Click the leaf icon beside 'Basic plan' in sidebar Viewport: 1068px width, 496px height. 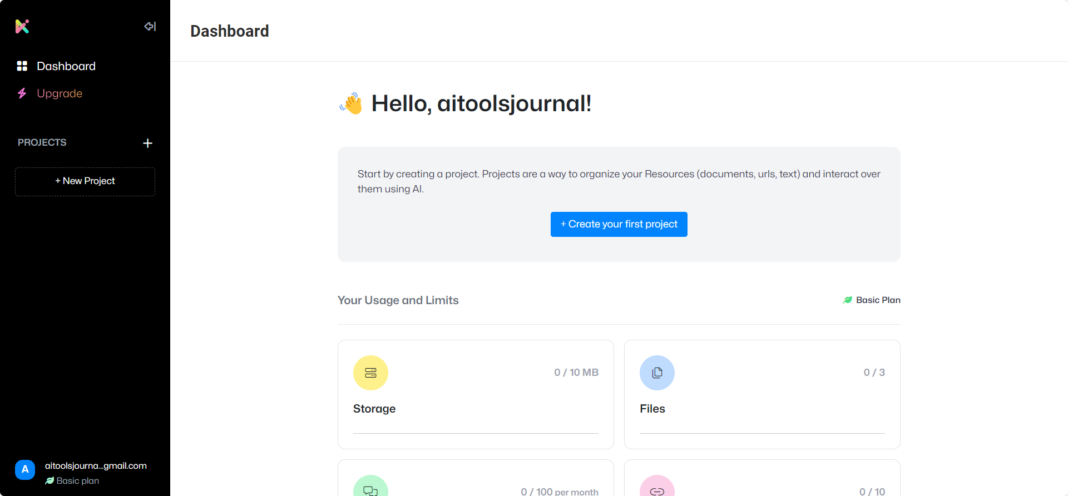(x=49, y=480)
